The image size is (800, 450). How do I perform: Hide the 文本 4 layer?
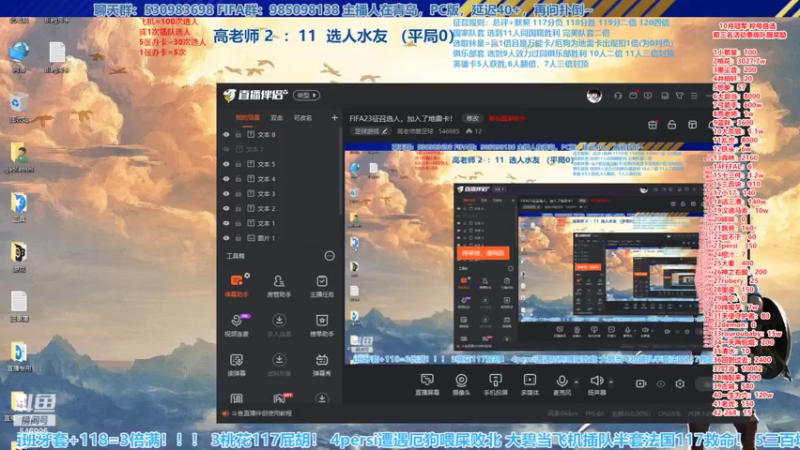(x=226, y=179)
